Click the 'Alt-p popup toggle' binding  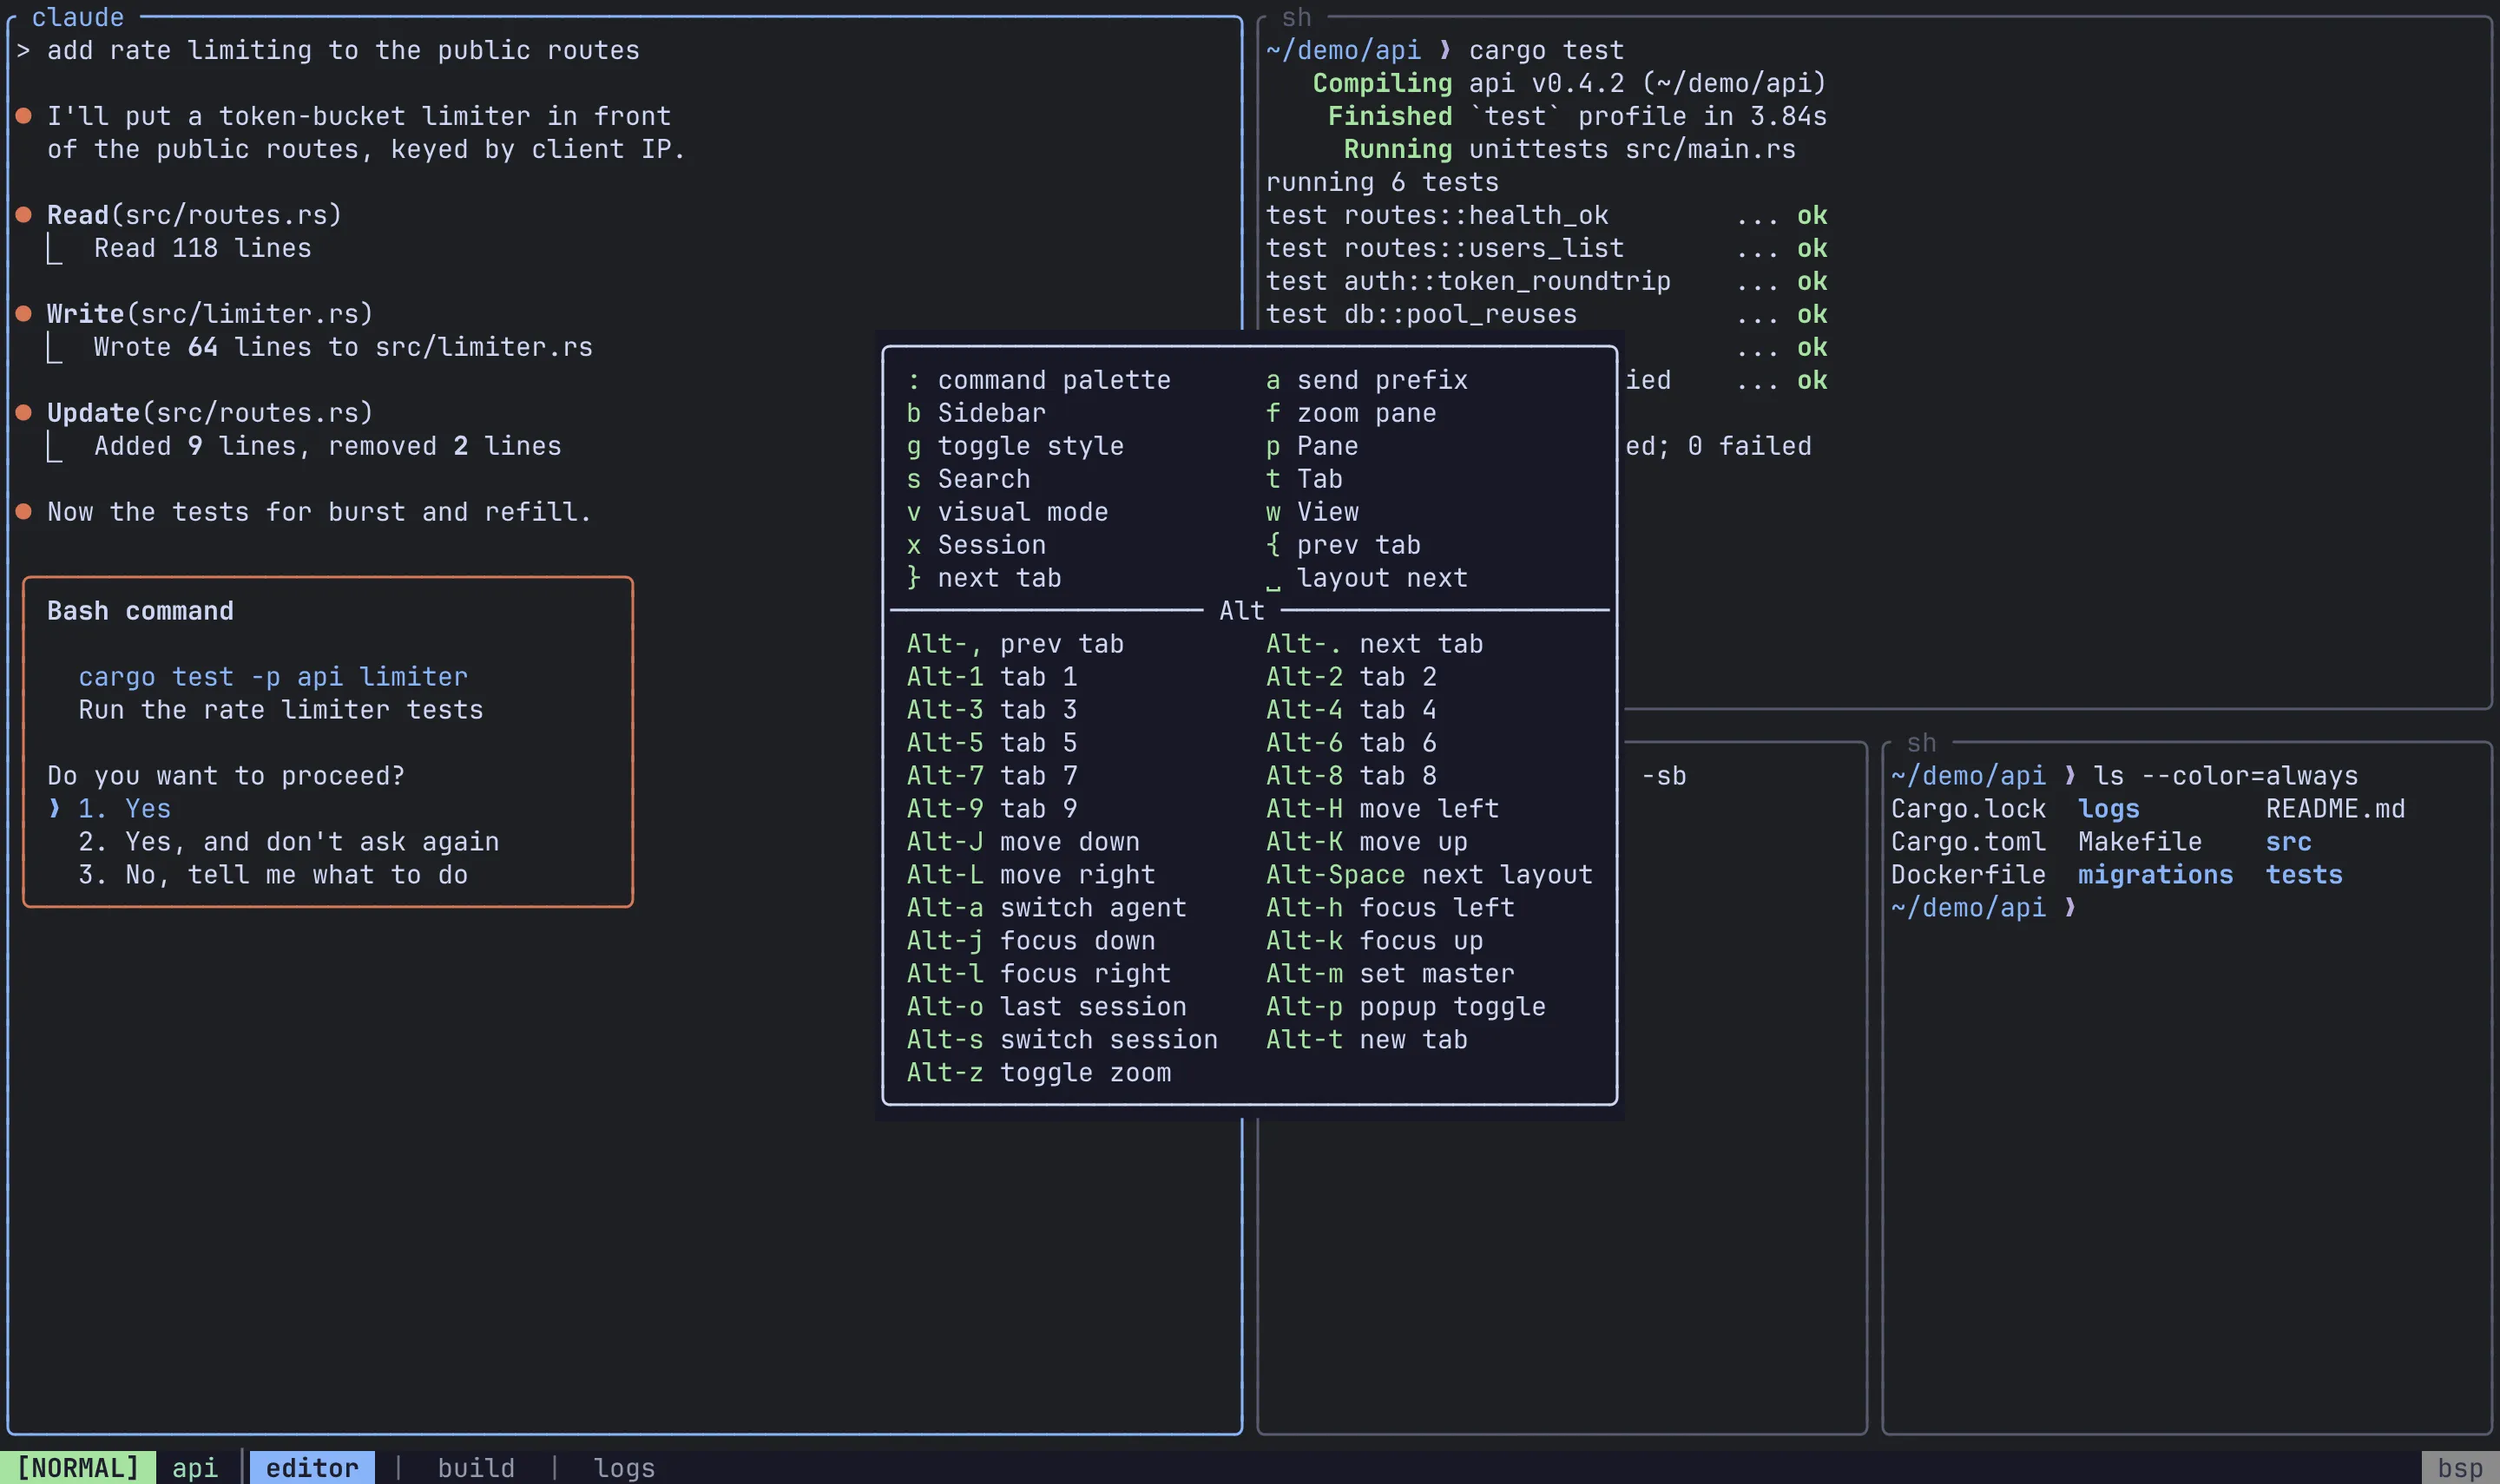click(1406, 1006)
